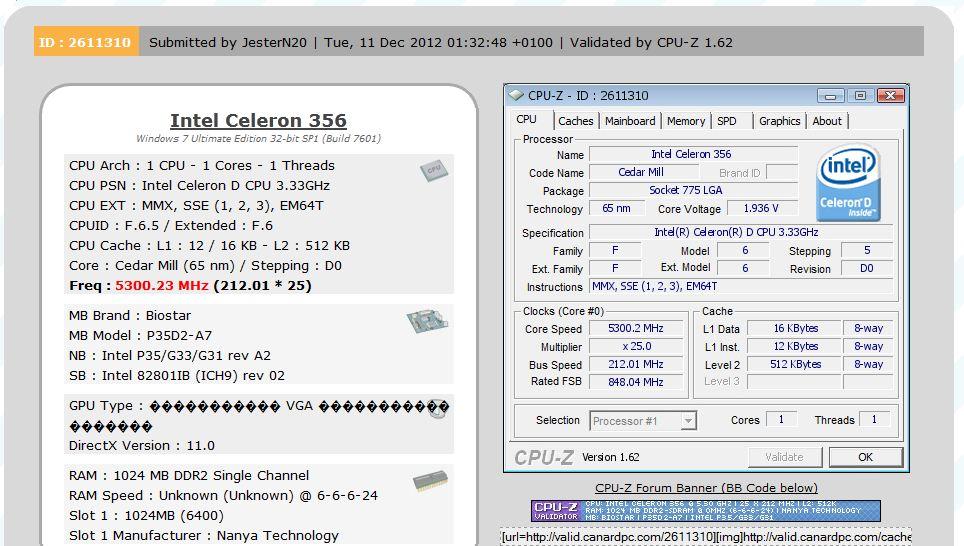
Task: Click the red Freq 5300.23 MHz text
Action: 162,286
